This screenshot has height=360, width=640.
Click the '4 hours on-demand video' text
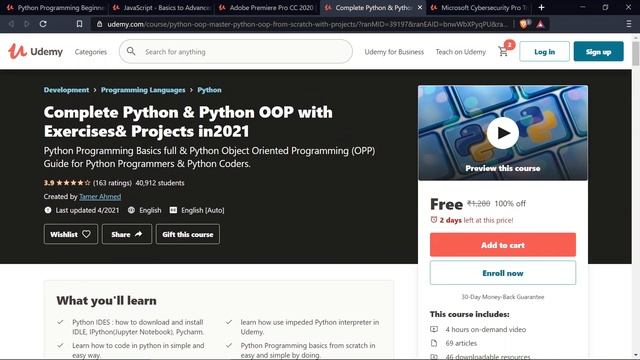[x=486, y=329]
